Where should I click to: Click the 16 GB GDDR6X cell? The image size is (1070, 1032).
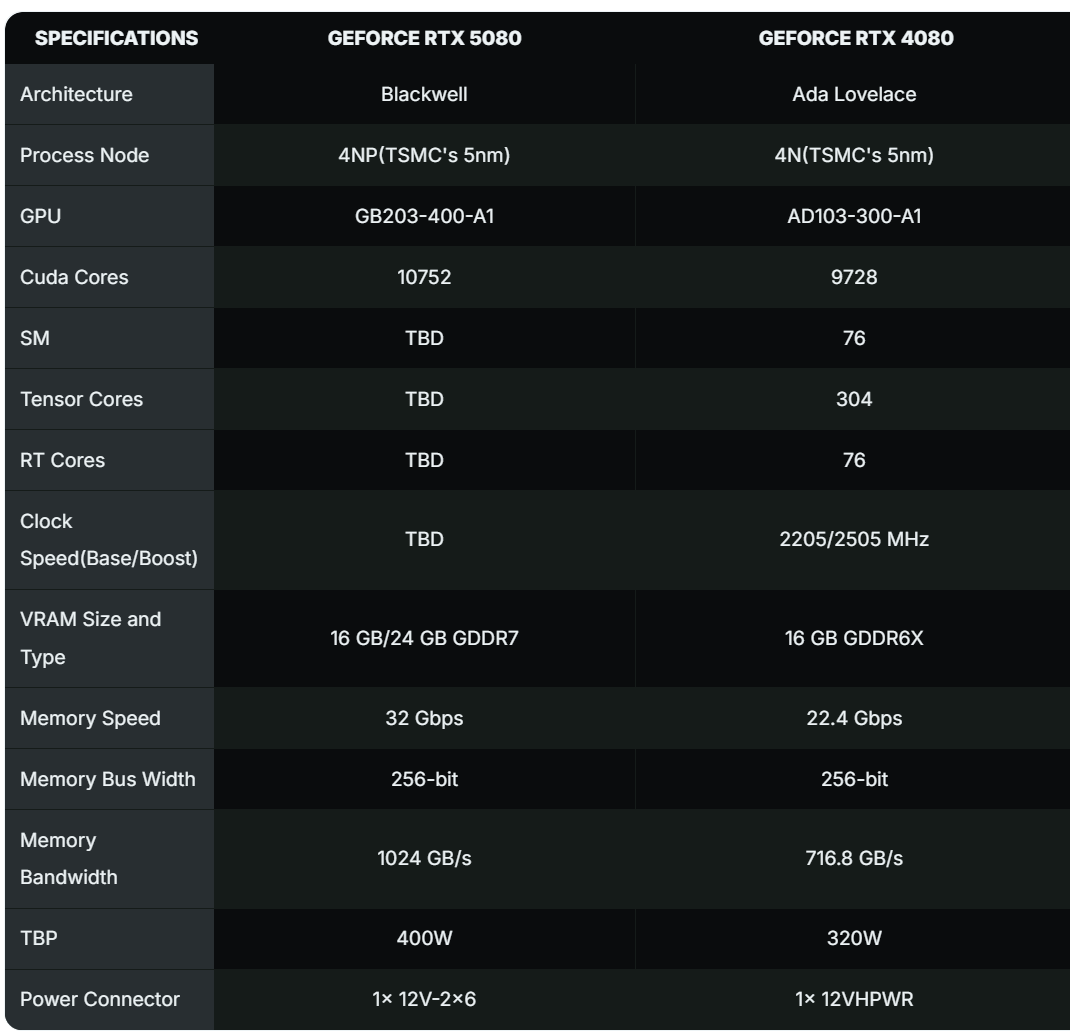coord(853,639)
